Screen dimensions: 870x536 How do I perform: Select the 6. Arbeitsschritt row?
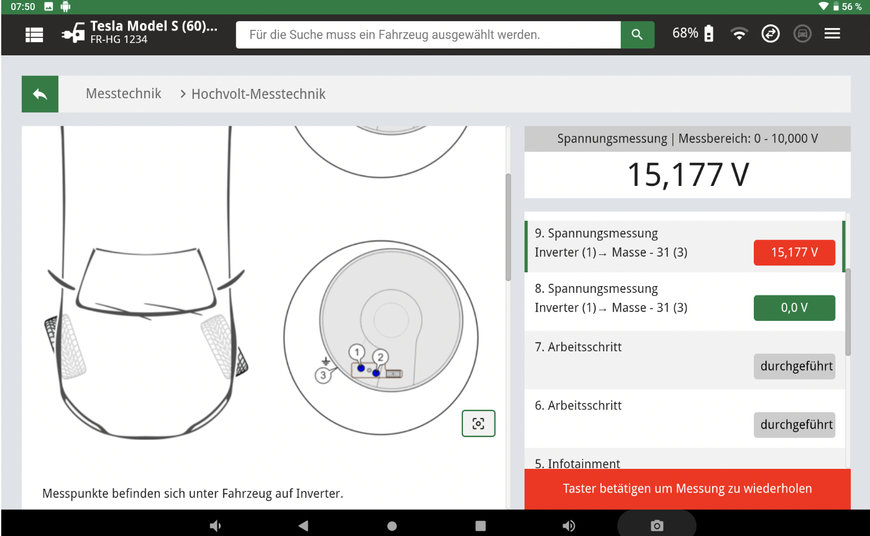point(684,419)
